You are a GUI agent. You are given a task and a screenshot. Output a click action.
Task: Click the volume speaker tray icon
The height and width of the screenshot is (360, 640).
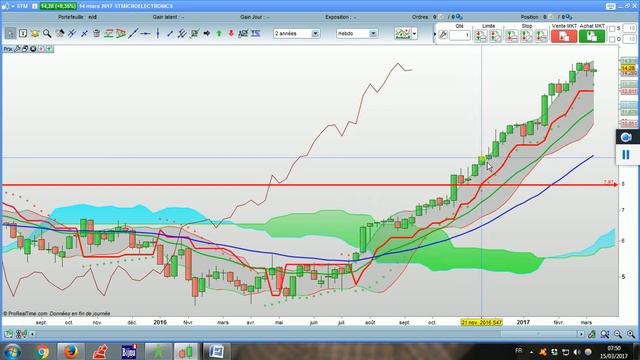[x=577, y=352]
